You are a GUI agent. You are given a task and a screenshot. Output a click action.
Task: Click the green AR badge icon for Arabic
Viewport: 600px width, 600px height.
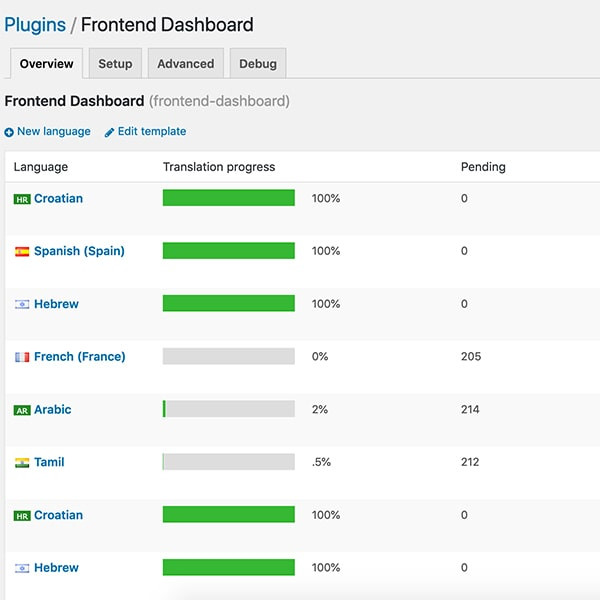[x=22, y=410]
